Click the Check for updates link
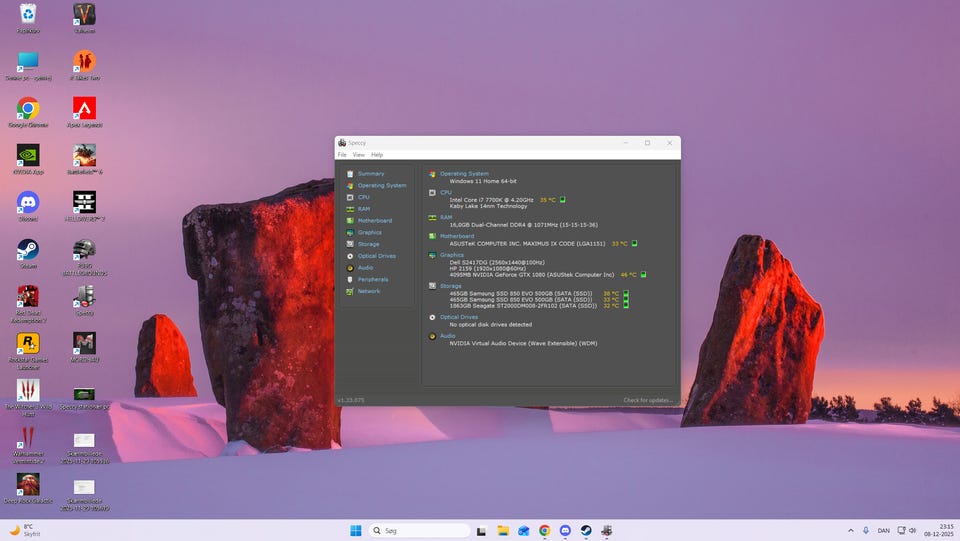This screenshot has height=541, width=960. tap(648, 400)
